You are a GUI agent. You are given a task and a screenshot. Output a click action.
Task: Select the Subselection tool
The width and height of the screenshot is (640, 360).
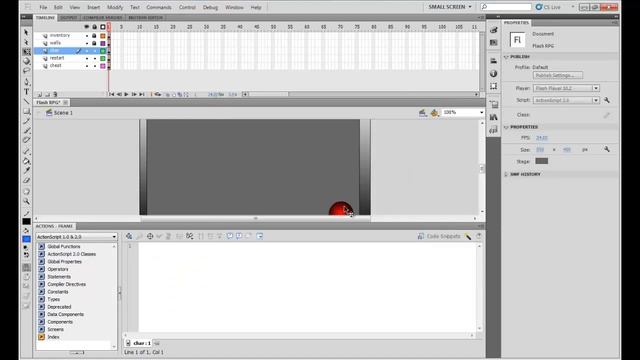(x=27, y=42)
